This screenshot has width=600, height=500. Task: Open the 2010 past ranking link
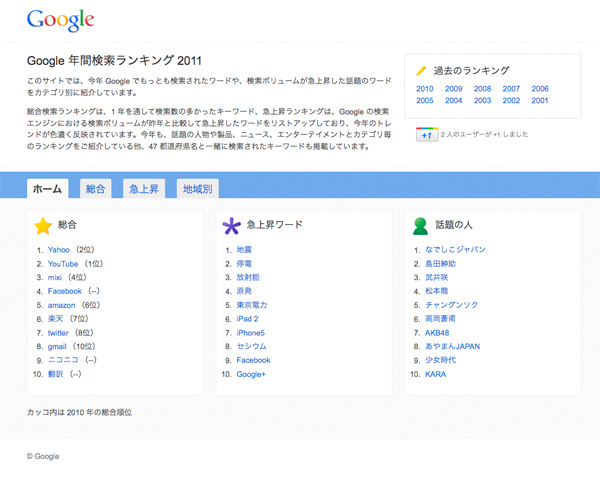coord(424,89)
